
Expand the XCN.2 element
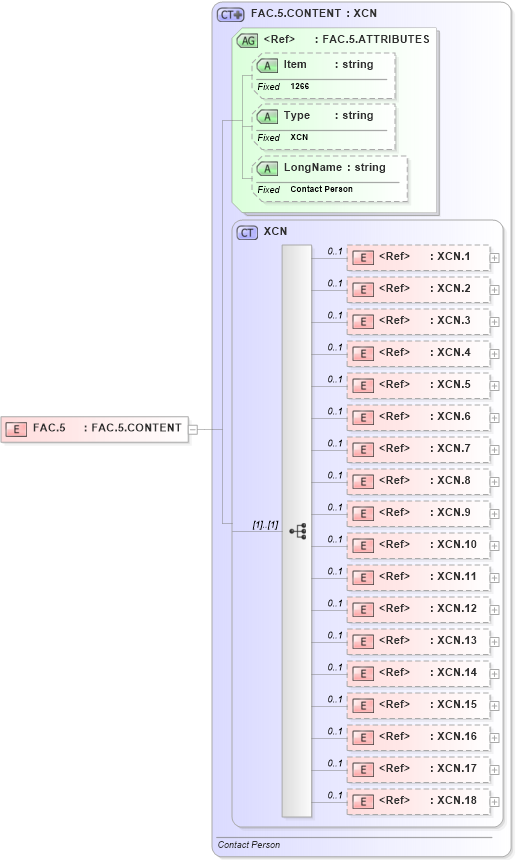[x=495, y=290]
